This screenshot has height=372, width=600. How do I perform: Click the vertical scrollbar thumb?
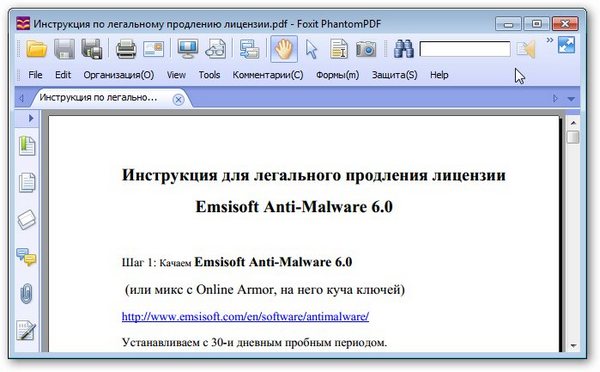pos(573,137)
